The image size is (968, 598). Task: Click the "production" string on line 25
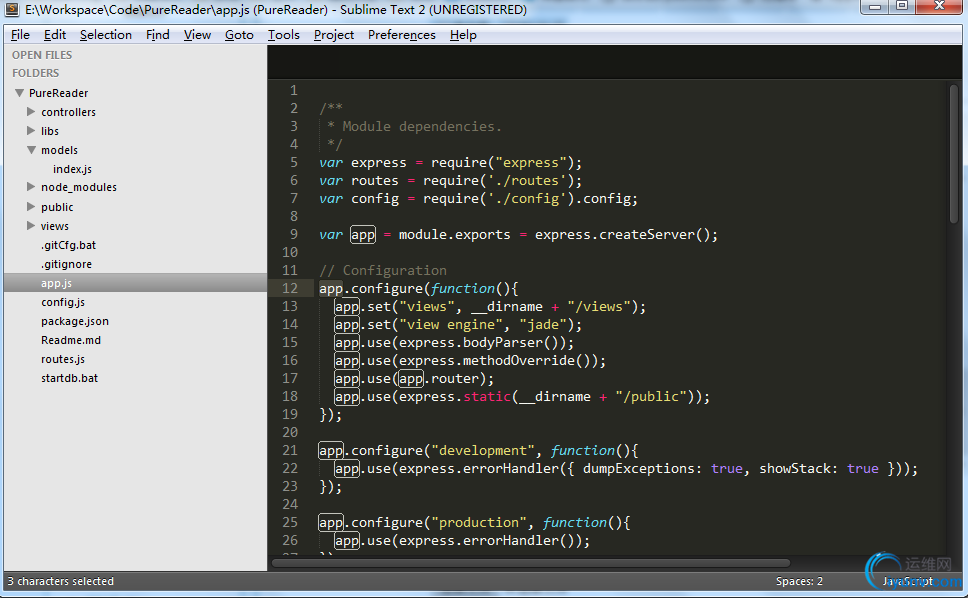point(478,523)
